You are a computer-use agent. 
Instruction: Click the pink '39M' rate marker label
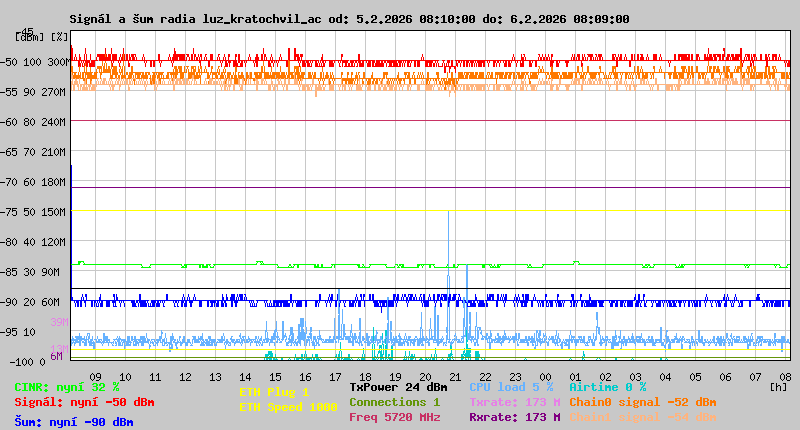[x=59, y=322]
